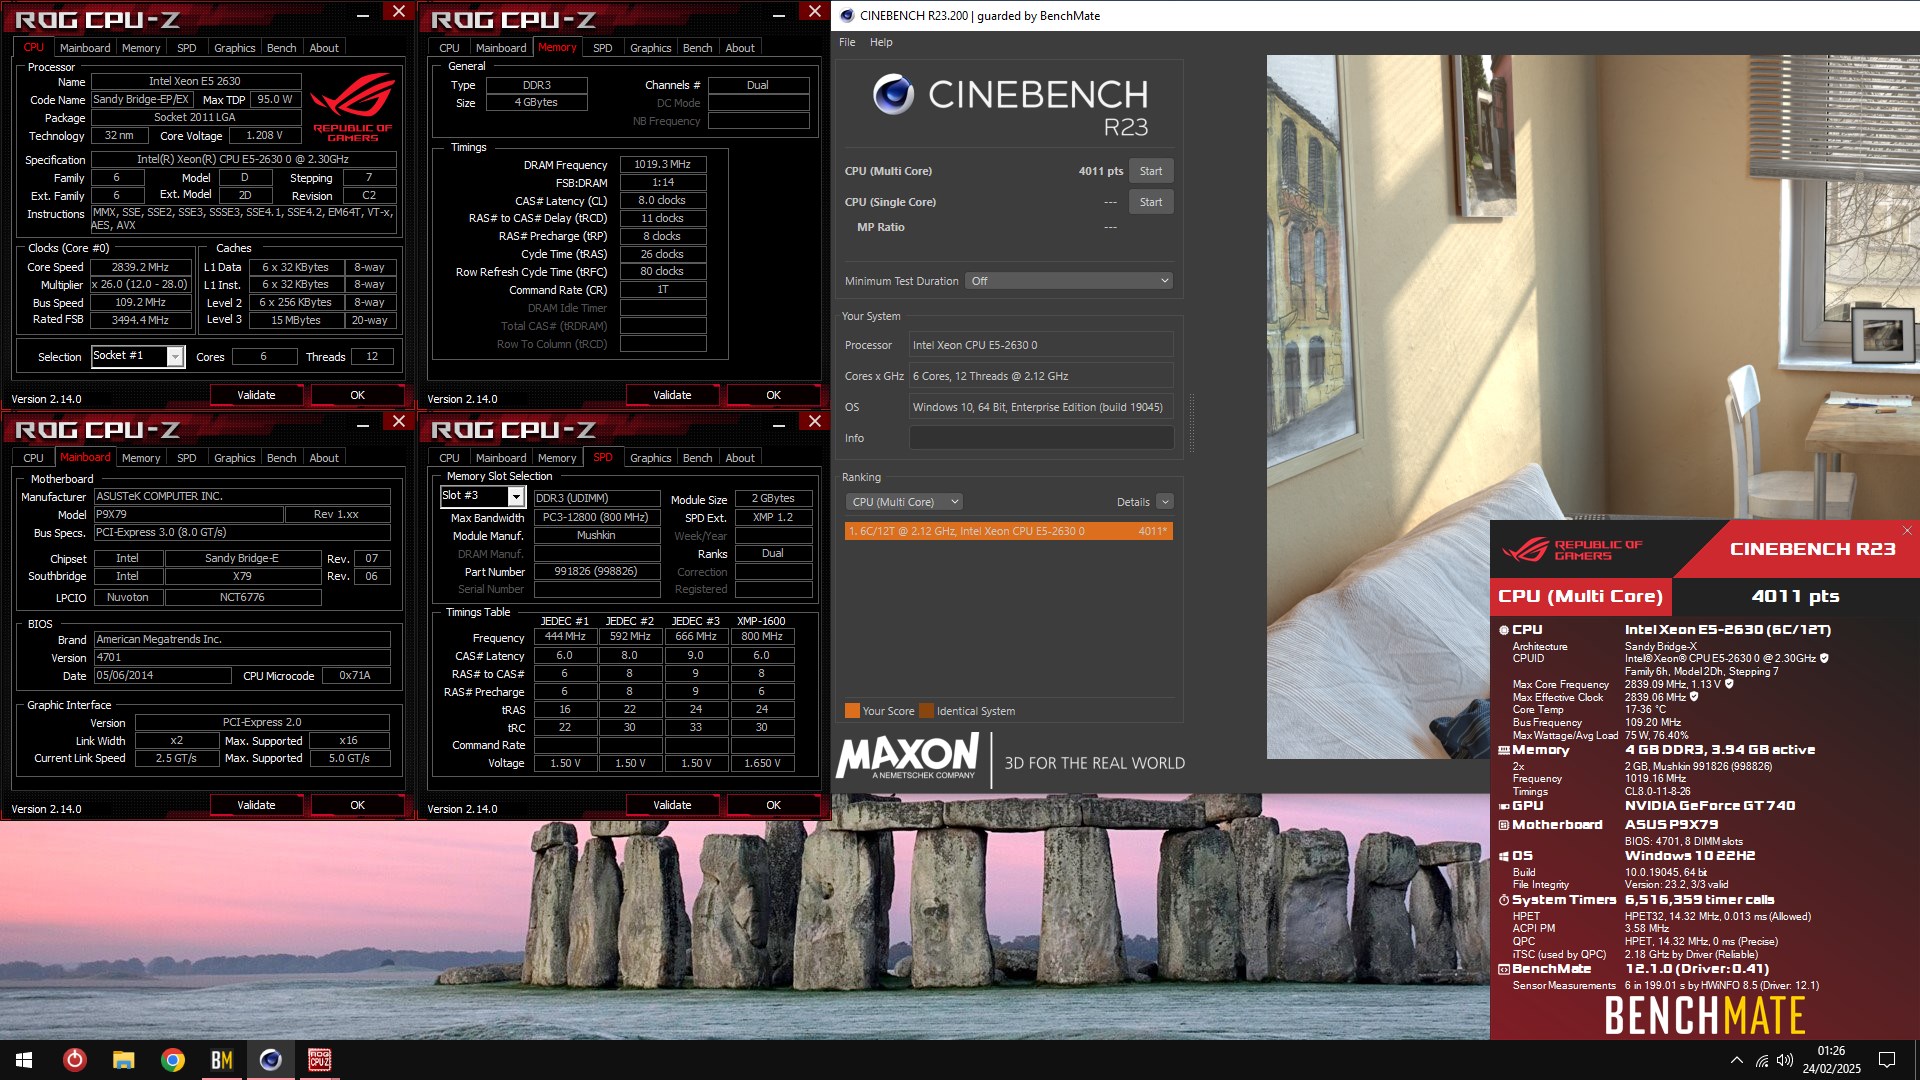Image resolution: width=1920 pixels, height=1080 pixels.
Task: Open Graphics tab in CPU-Z memory timings window
Action: [650, 48]
